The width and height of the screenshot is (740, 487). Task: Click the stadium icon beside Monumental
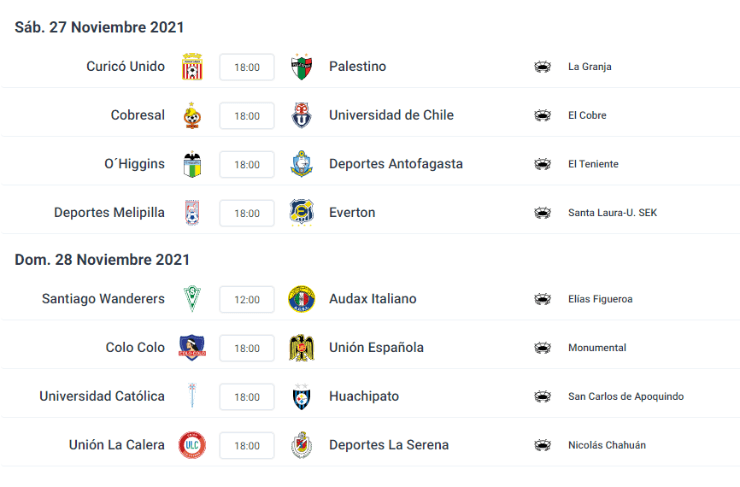[543, 348]
